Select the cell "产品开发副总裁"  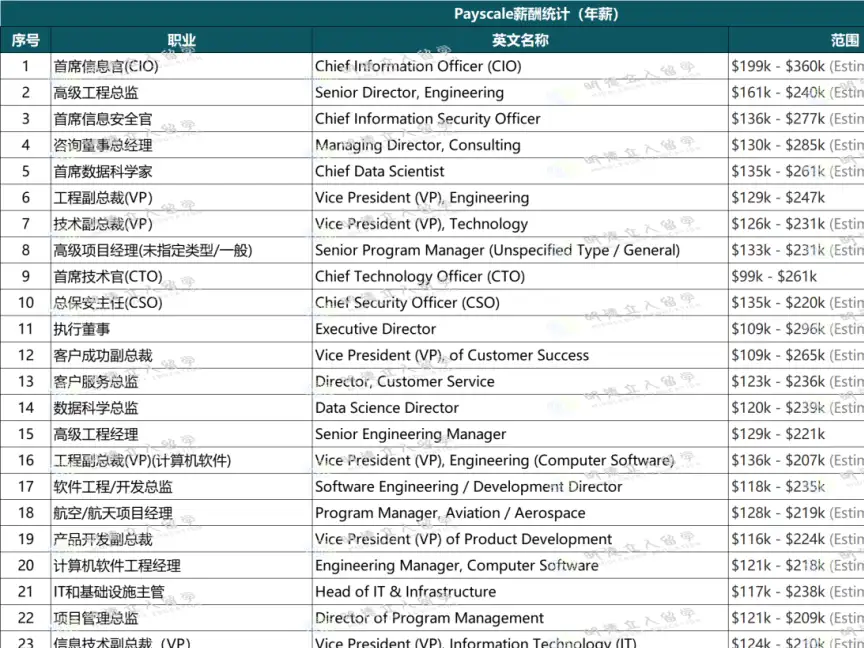coord(181,539)
